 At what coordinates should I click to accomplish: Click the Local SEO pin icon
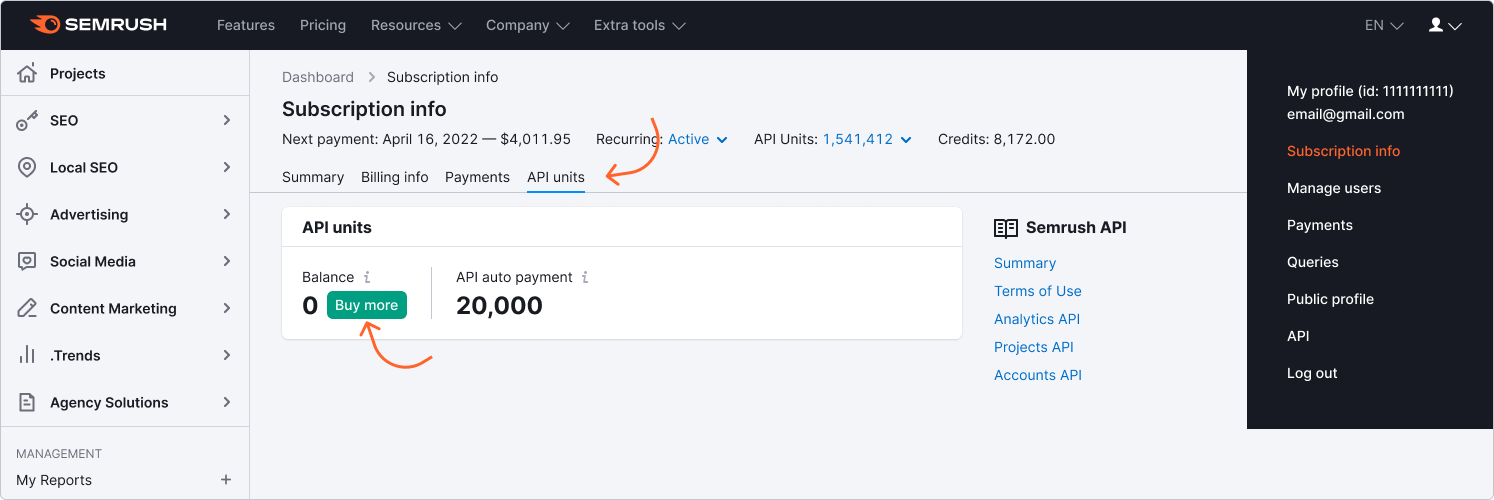[x=27, y=167]
